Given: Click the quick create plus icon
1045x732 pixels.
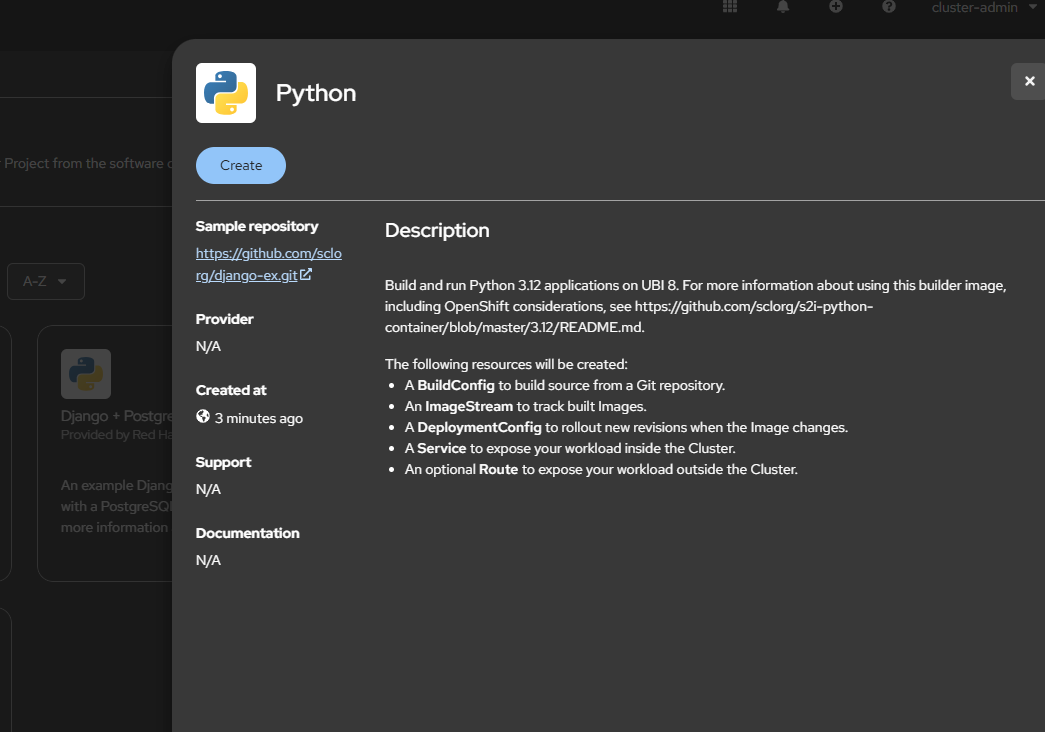Looking at the screenshot, I should [x=836, y=7].
